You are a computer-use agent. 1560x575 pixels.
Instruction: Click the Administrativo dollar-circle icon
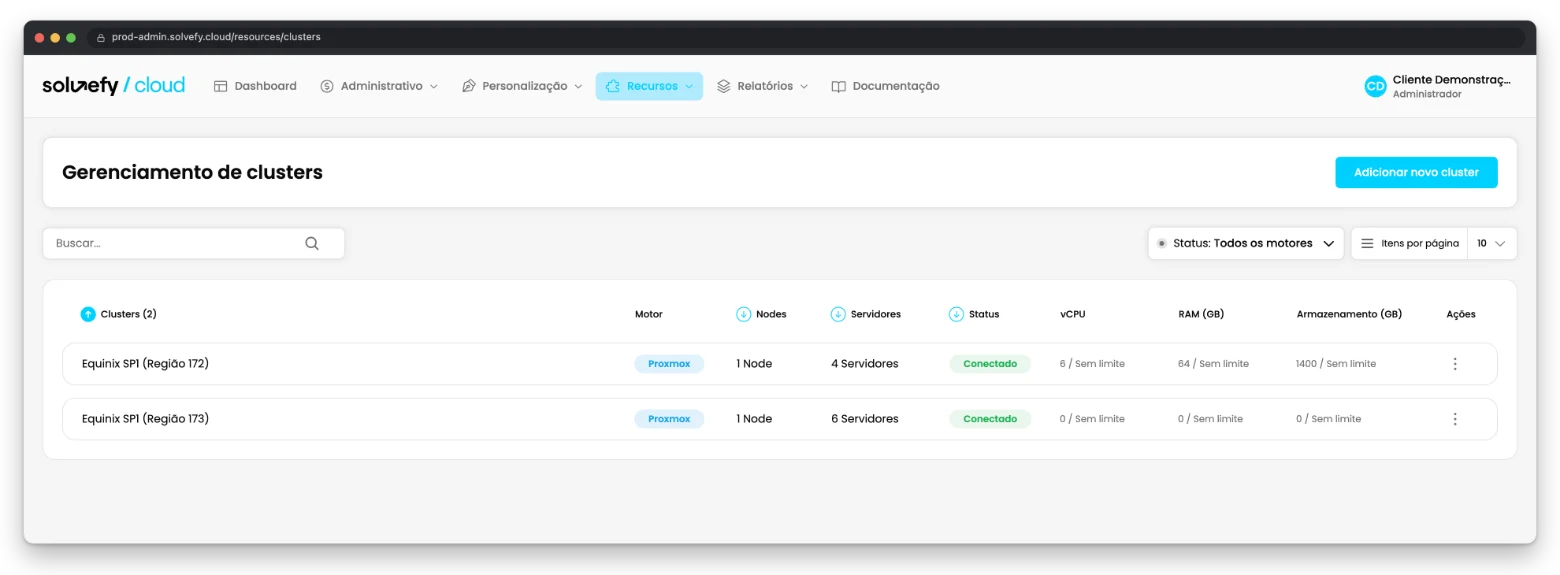tap(327, 86)
